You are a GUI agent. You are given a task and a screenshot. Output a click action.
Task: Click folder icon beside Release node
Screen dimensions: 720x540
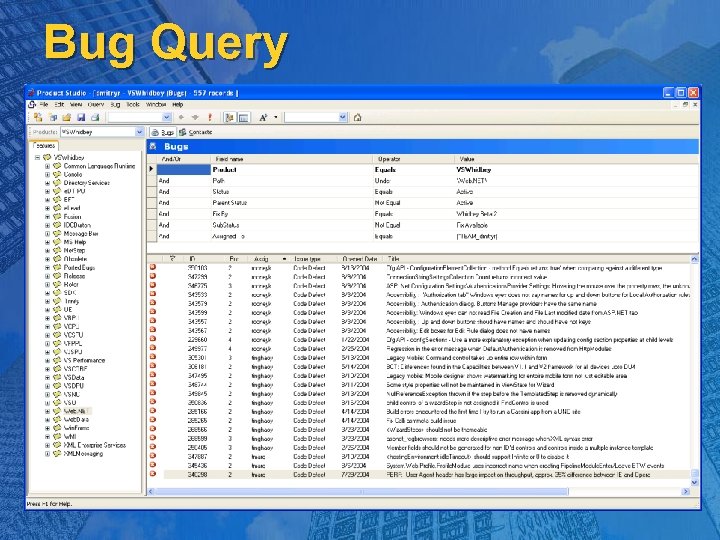(57, 276)
